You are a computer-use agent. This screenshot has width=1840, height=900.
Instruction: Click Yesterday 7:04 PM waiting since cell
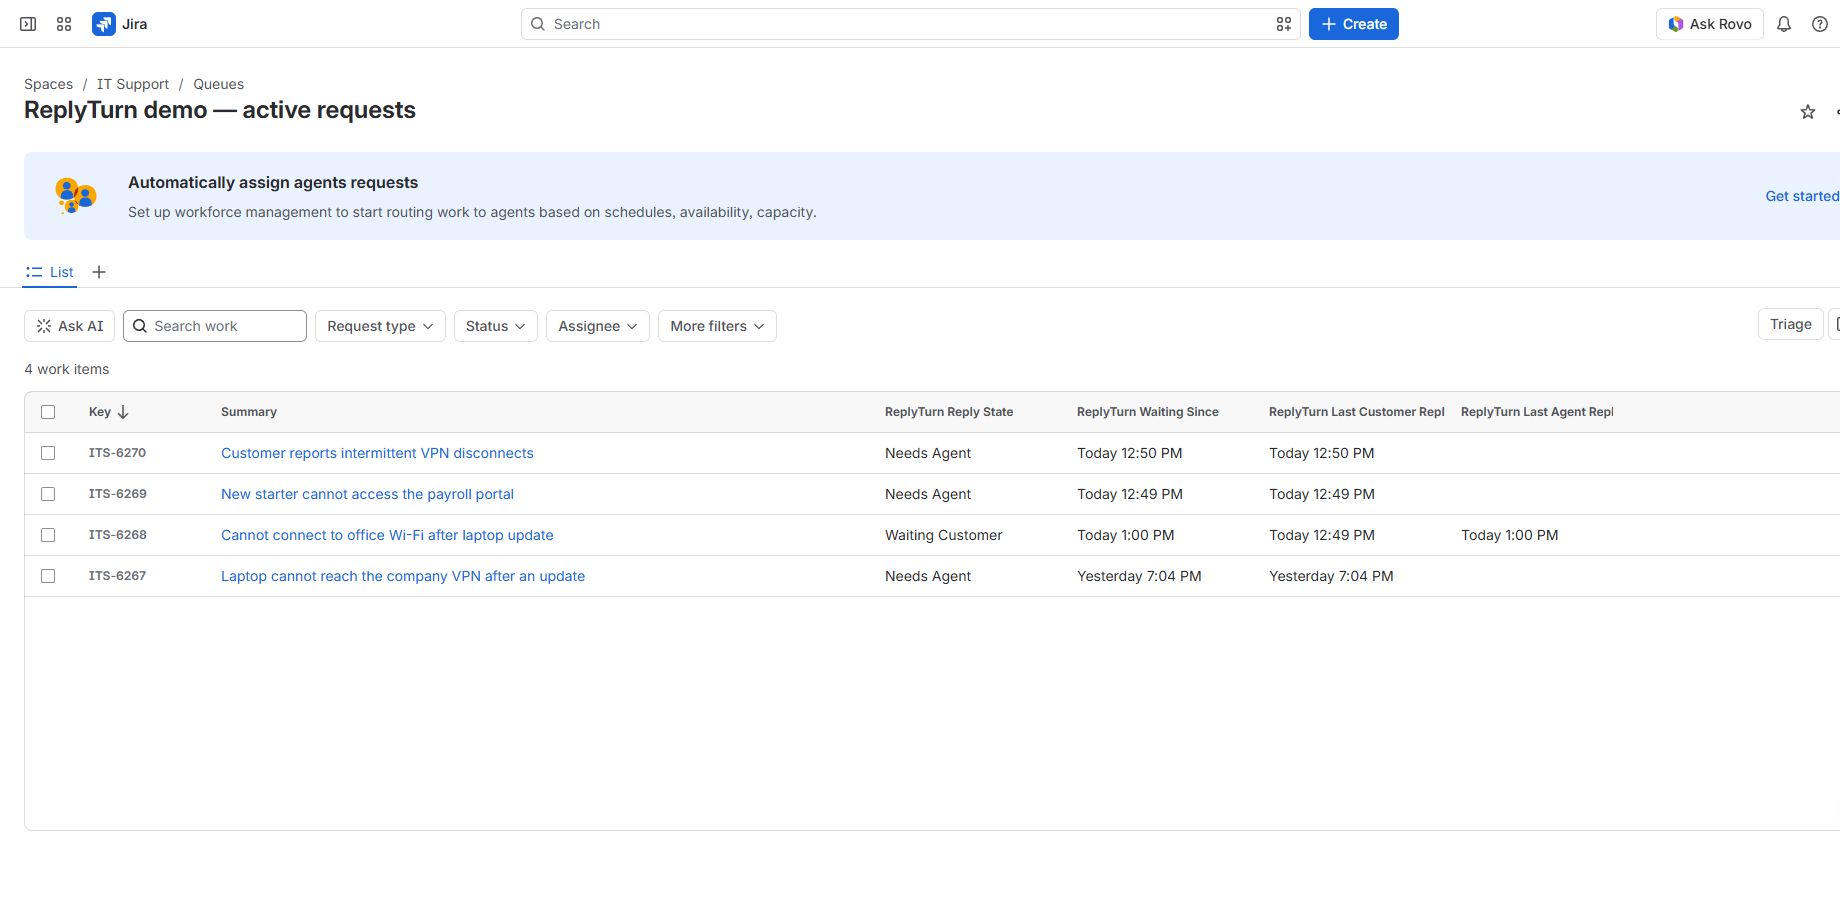[x=1139, y=576]
